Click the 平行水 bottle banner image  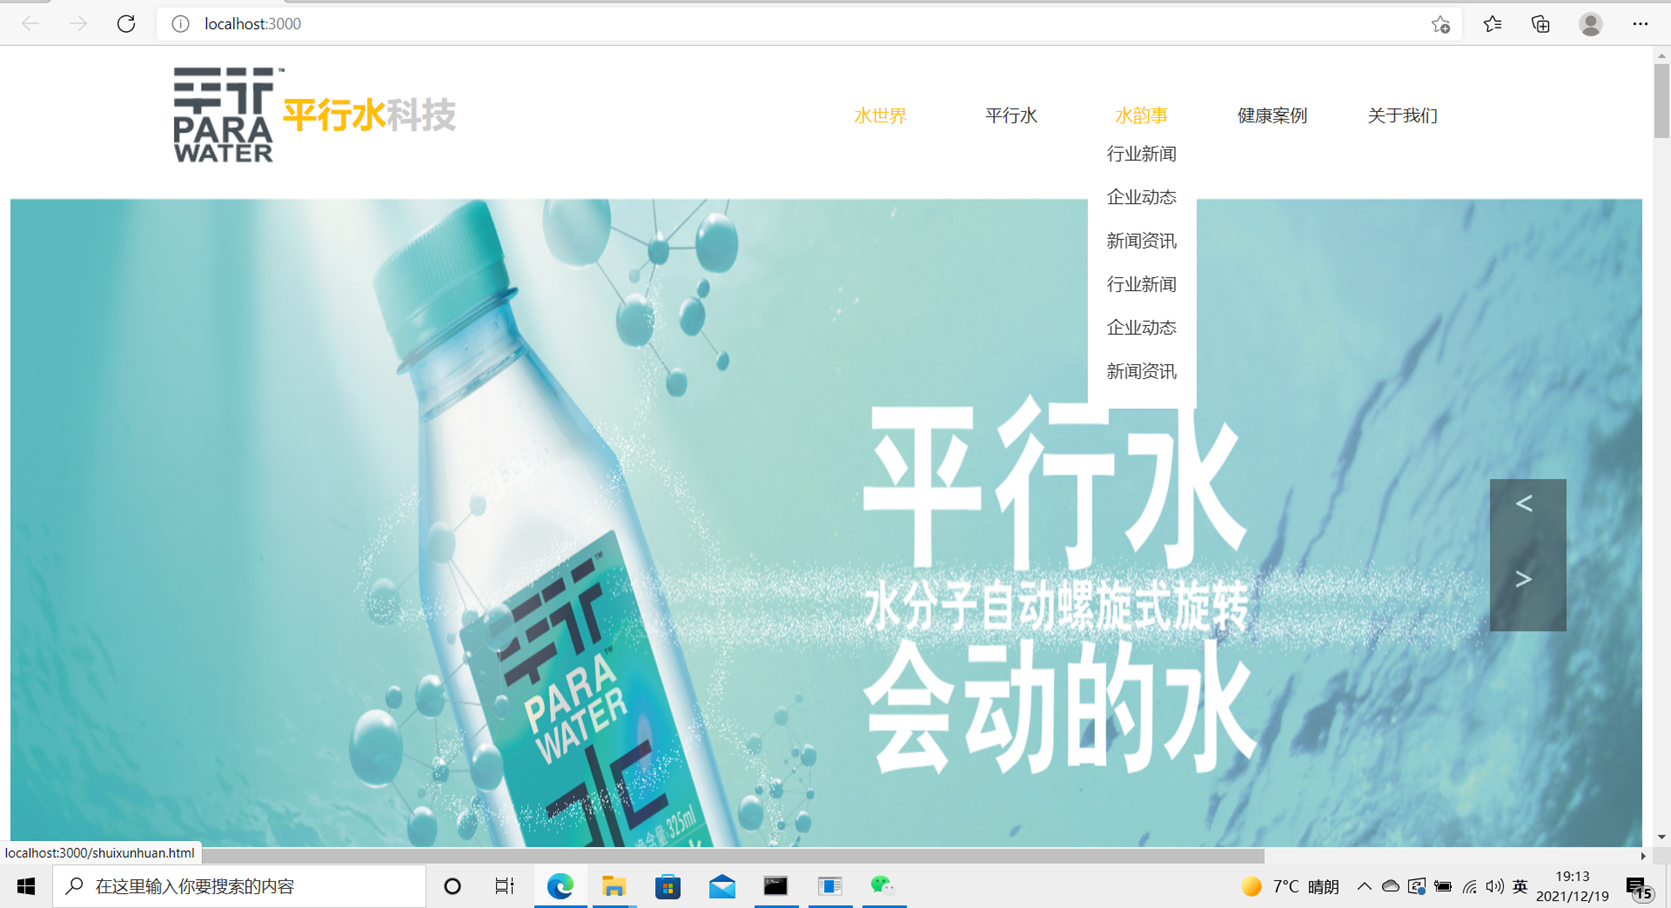click(826, 523)
